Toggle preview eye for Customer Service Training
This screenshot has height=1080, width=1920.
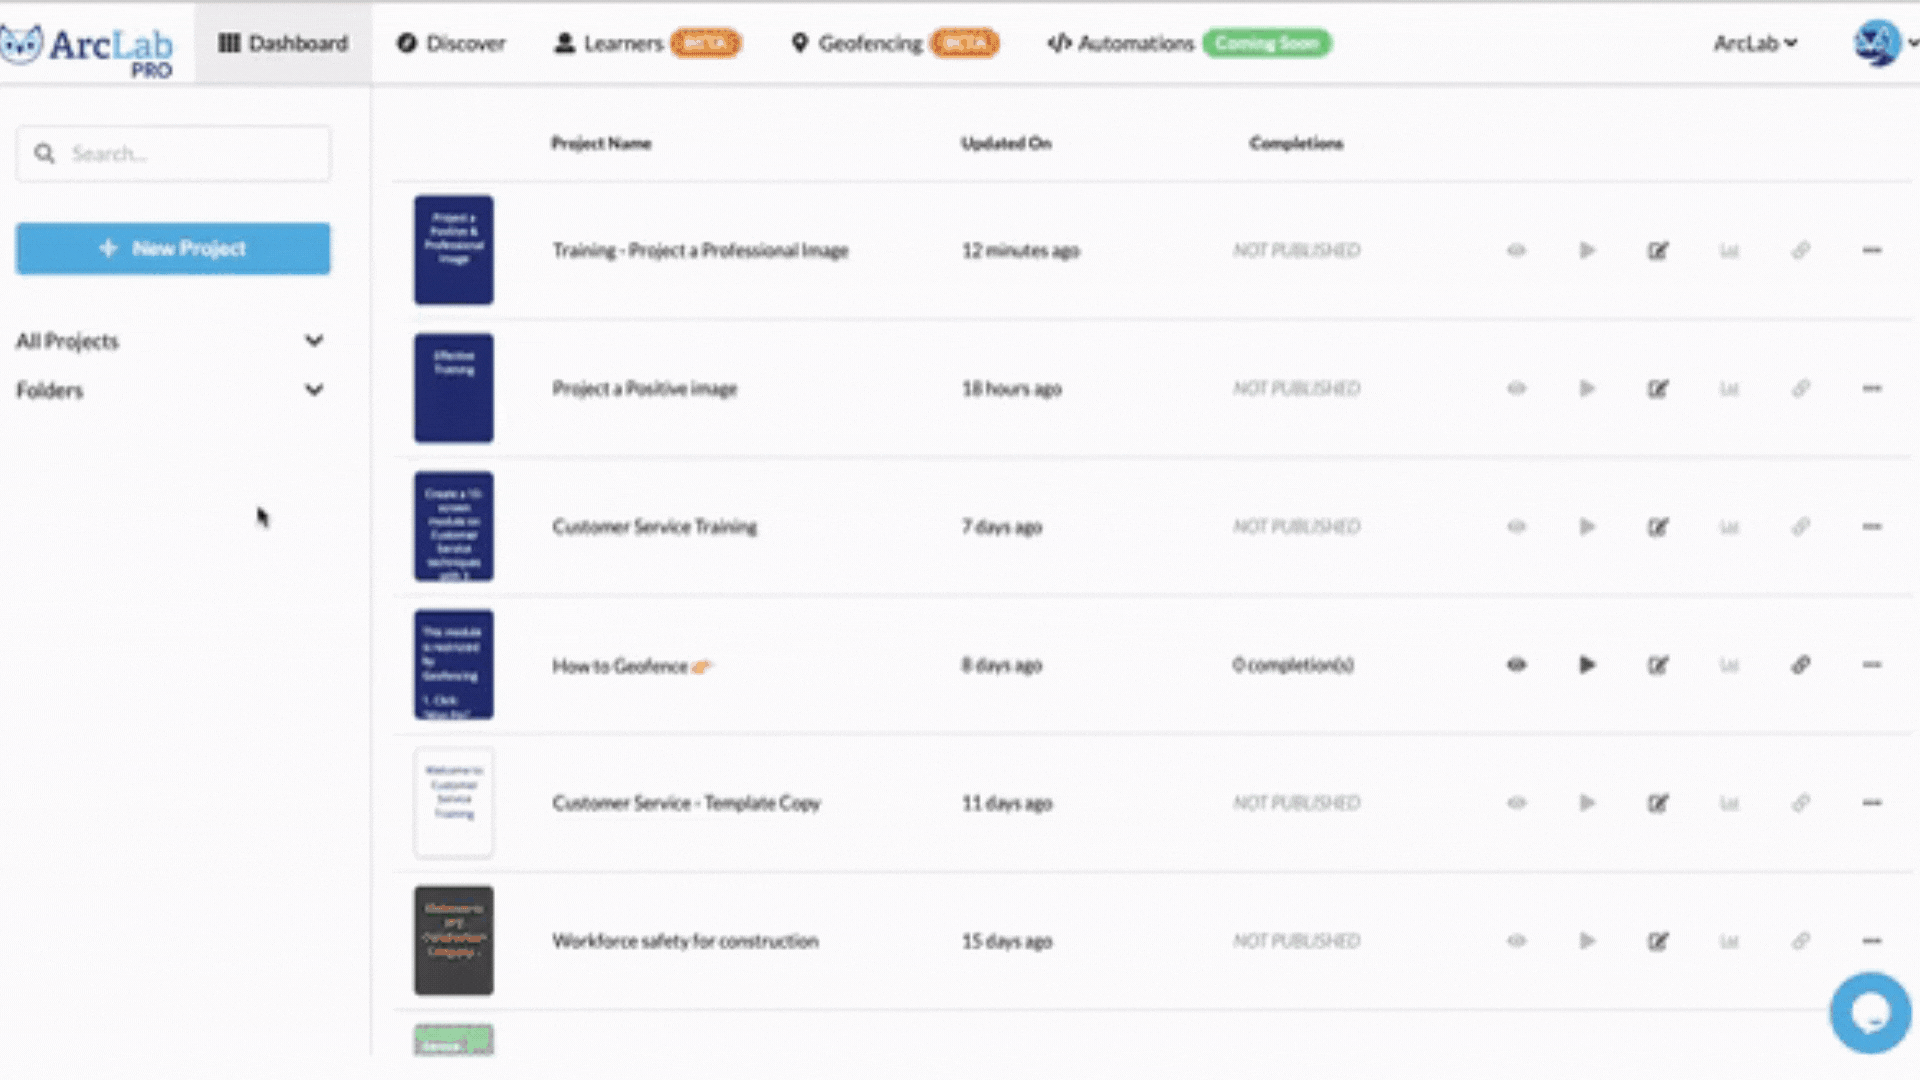coord(1515,527)
